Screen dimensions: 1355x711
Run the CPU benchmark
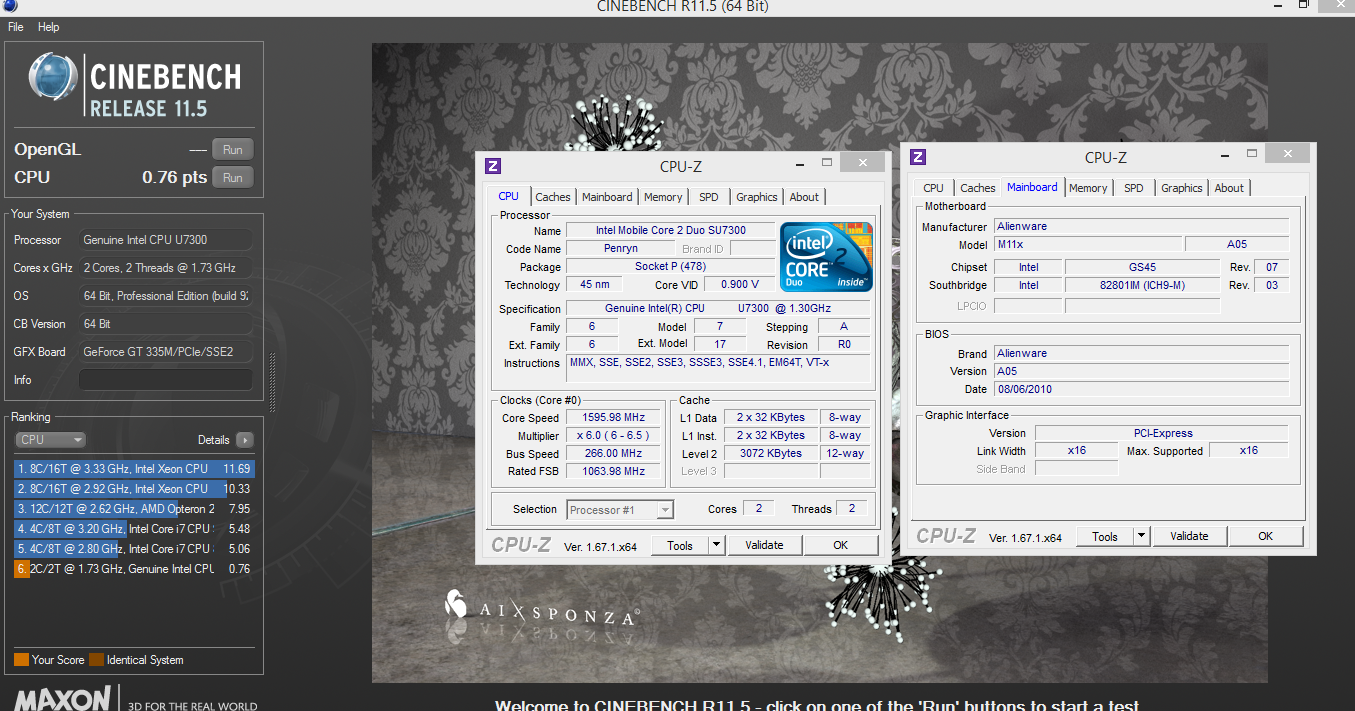tap(232, 178)
